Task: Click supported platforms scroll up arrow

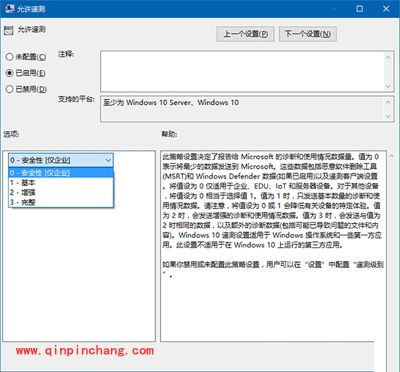Action: [x=388, y=102]
